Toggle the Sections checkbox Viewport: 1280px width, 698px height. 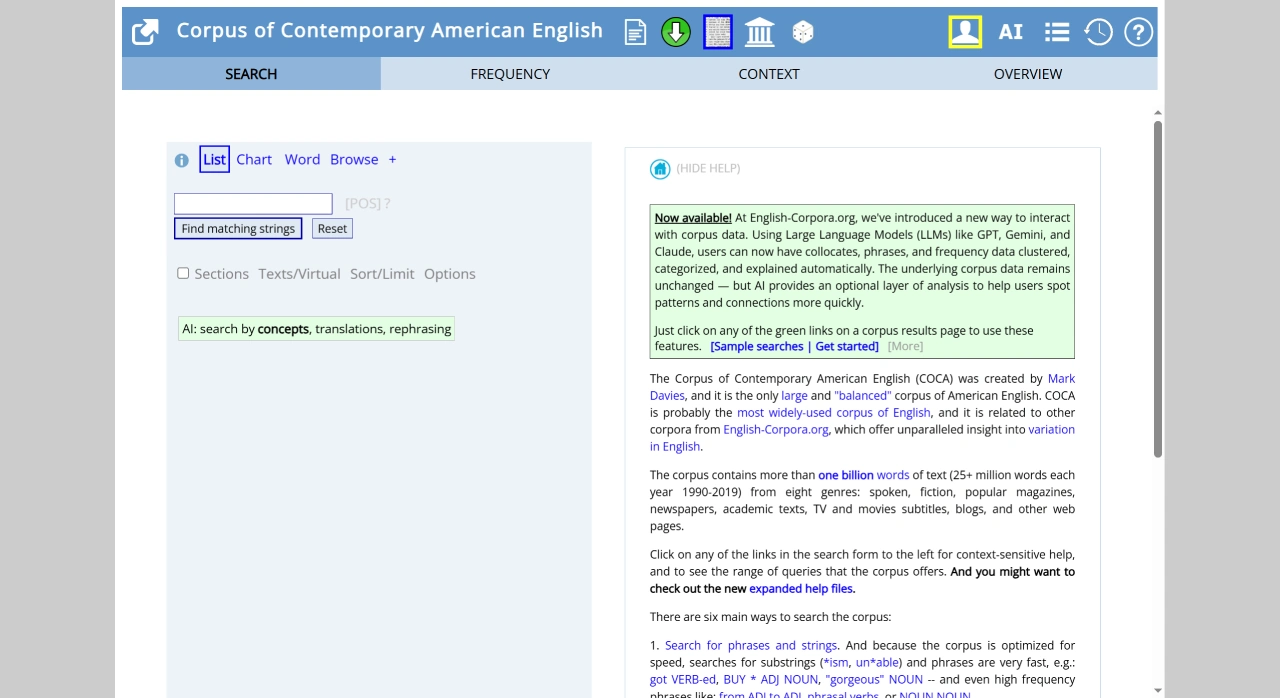pyautogui.click(x=183, y=273)
